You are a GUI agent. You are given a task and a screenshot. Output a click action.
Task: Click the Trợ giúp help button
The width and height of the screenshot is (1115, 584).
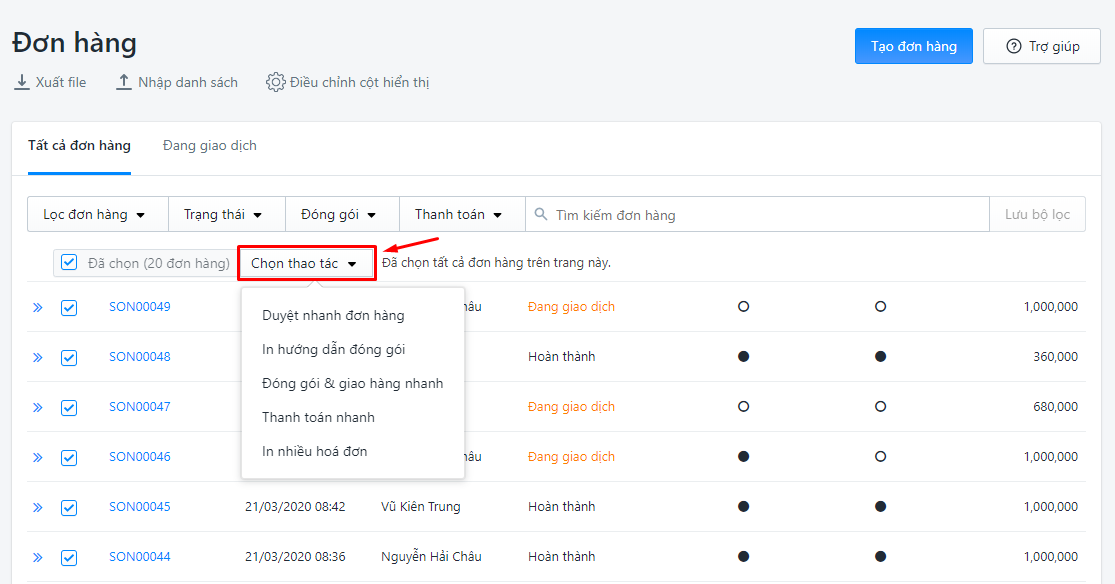tap(1042, 46)
